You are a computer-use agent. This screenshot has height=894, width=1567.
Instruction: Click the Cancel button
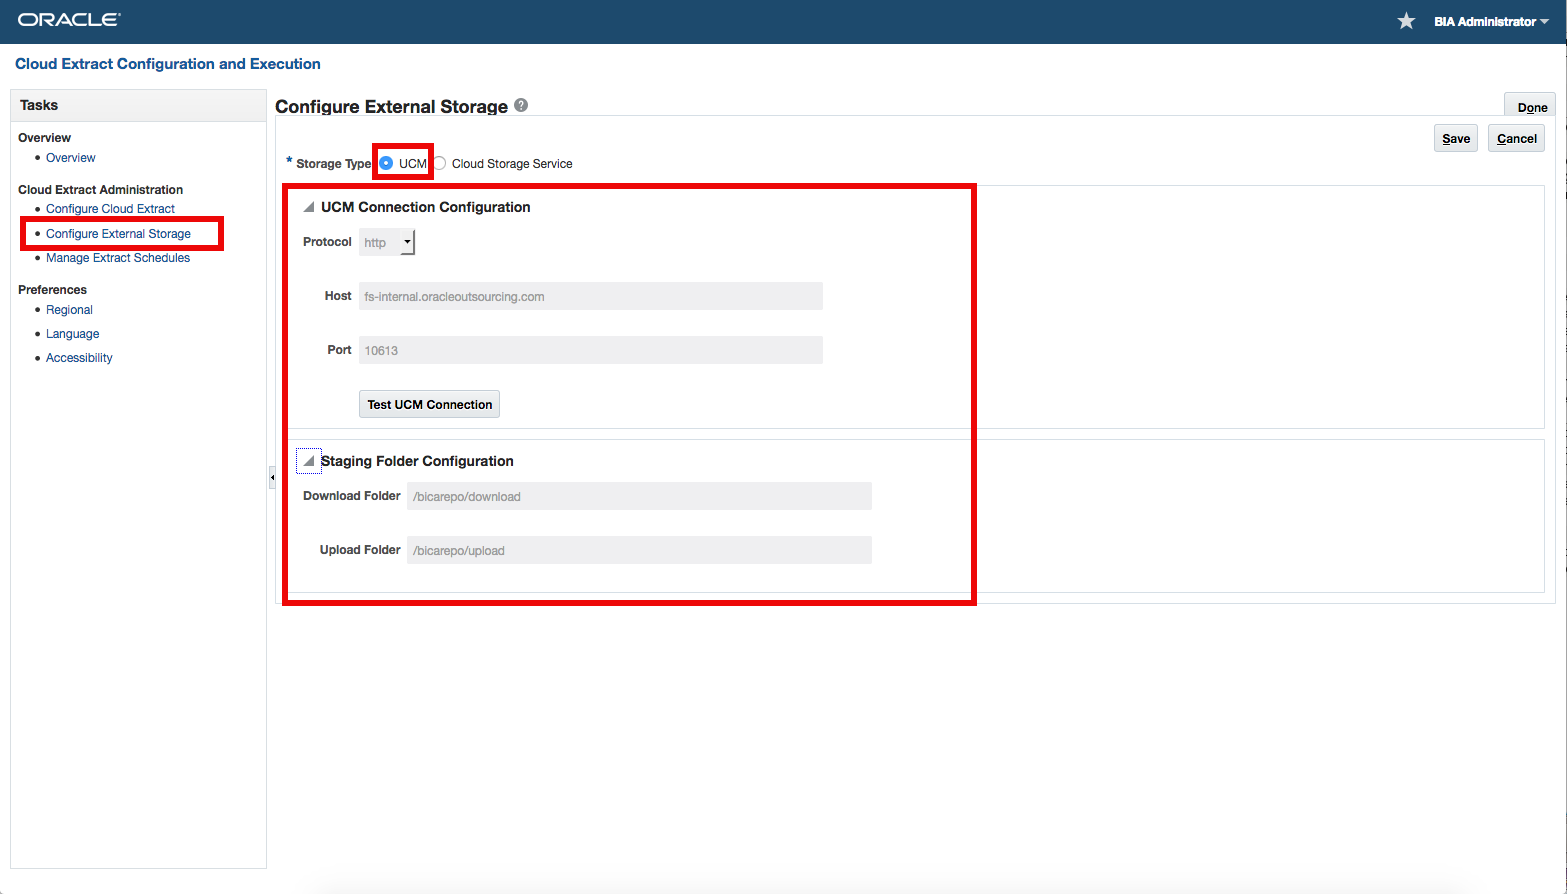(1516, 139)
